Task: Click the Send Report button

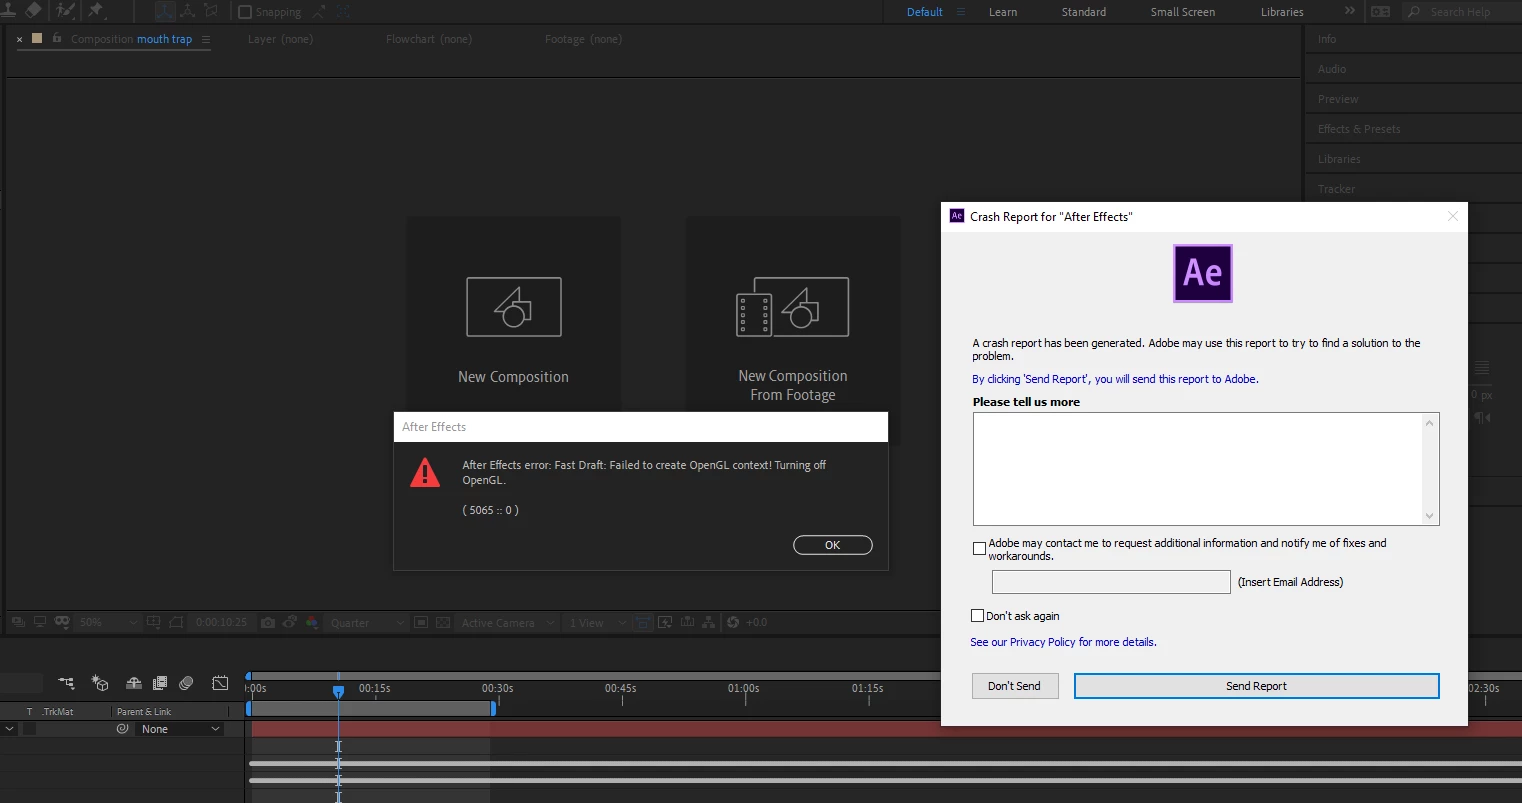Action: (1256, 686)
